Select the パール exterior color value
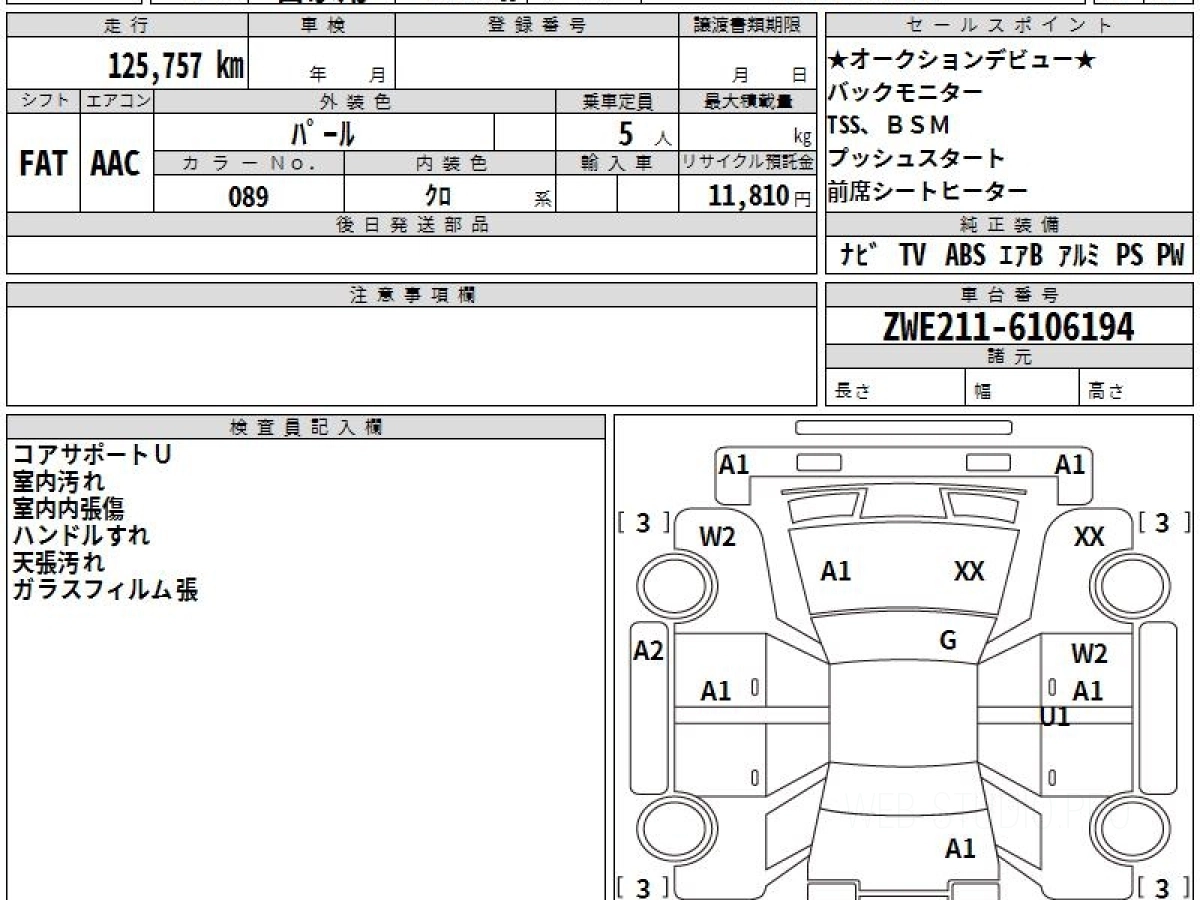Screen dimensions: 1200x900 click(323, 132)
